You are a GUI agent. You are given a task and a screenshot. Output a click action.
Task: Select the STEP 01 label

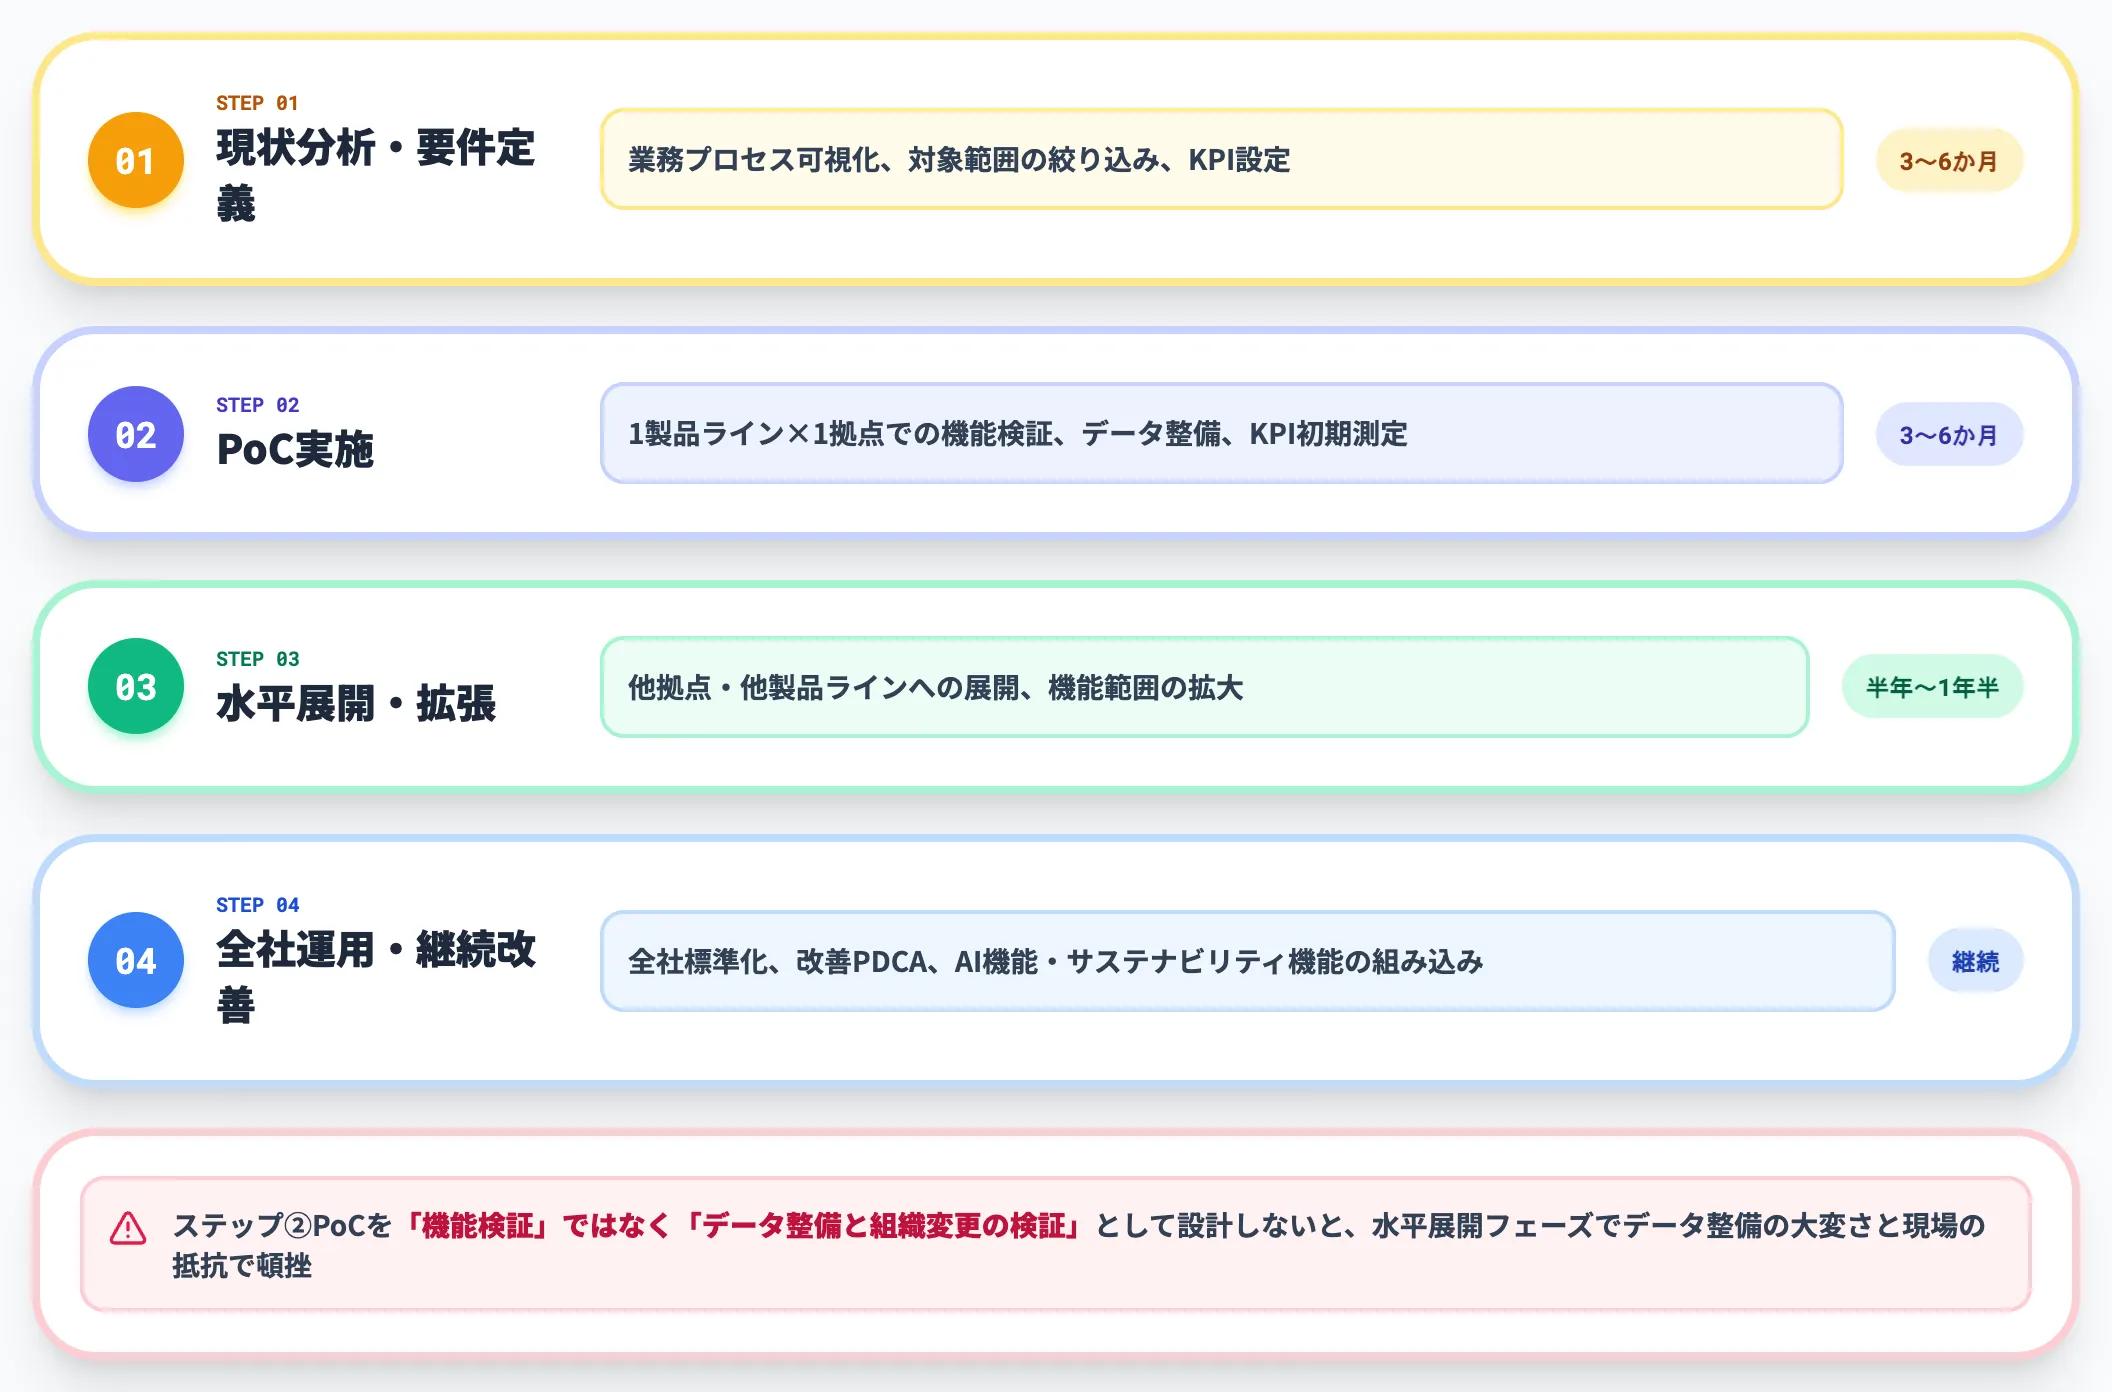[x=257, y=103]
